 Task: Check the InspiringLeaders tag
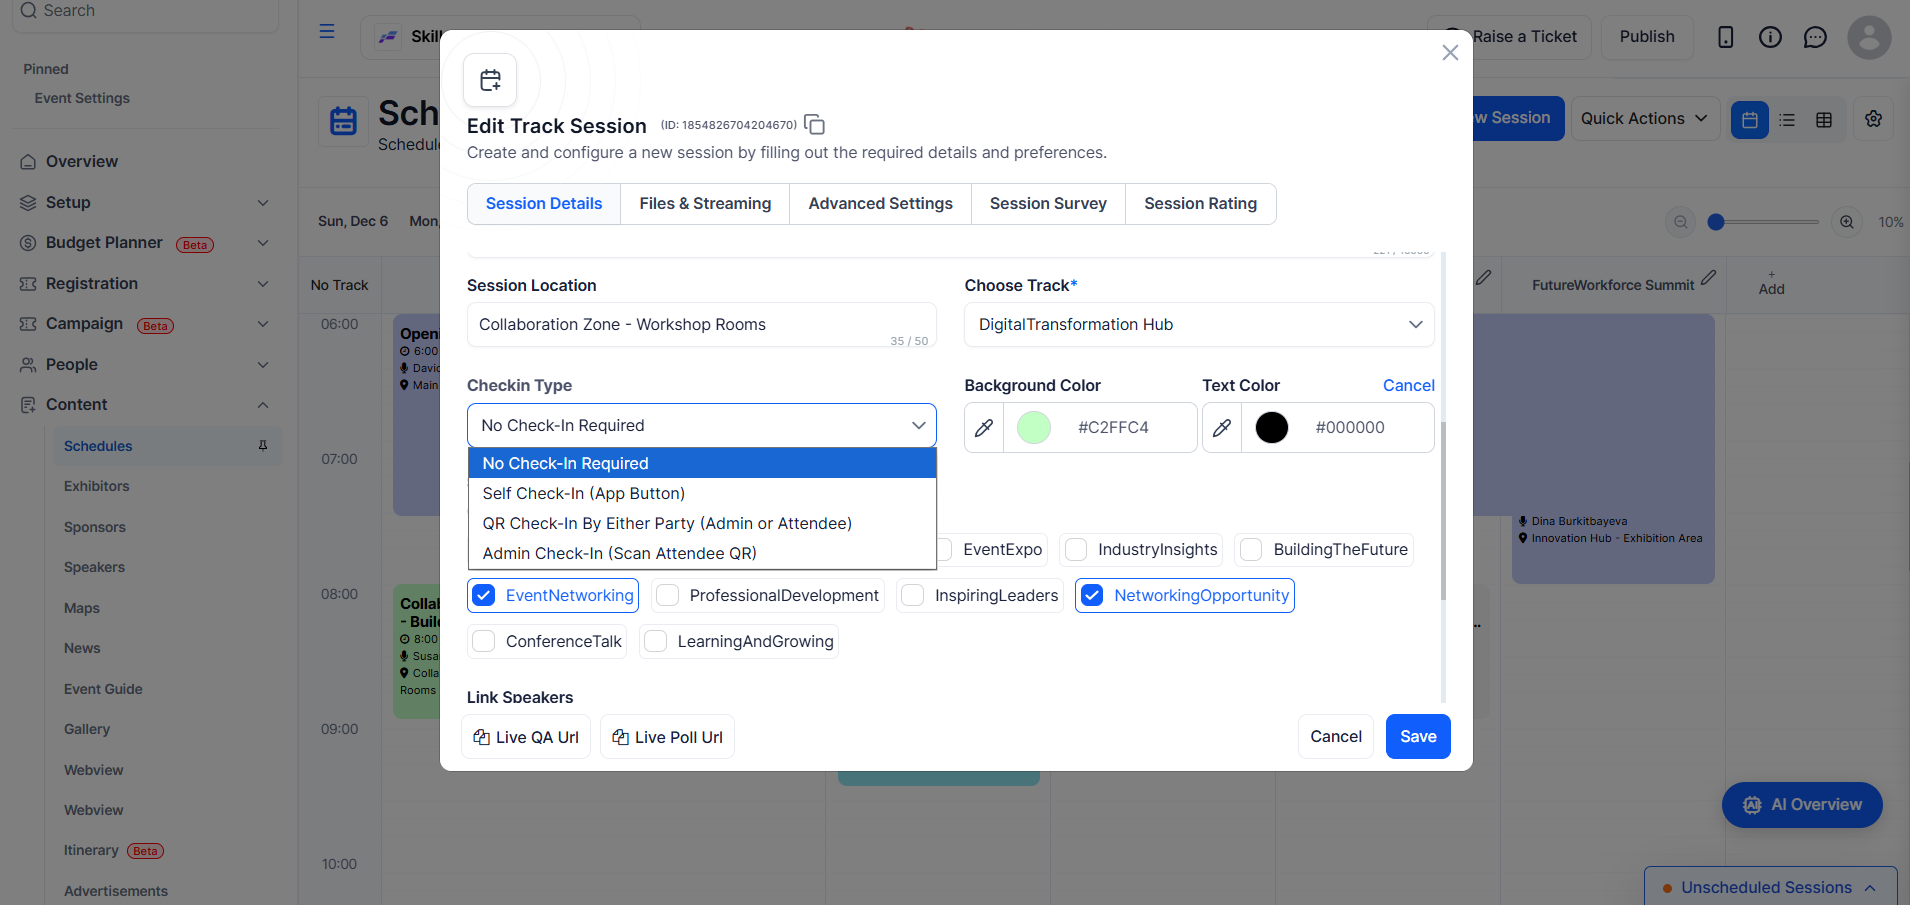point(913,596)
